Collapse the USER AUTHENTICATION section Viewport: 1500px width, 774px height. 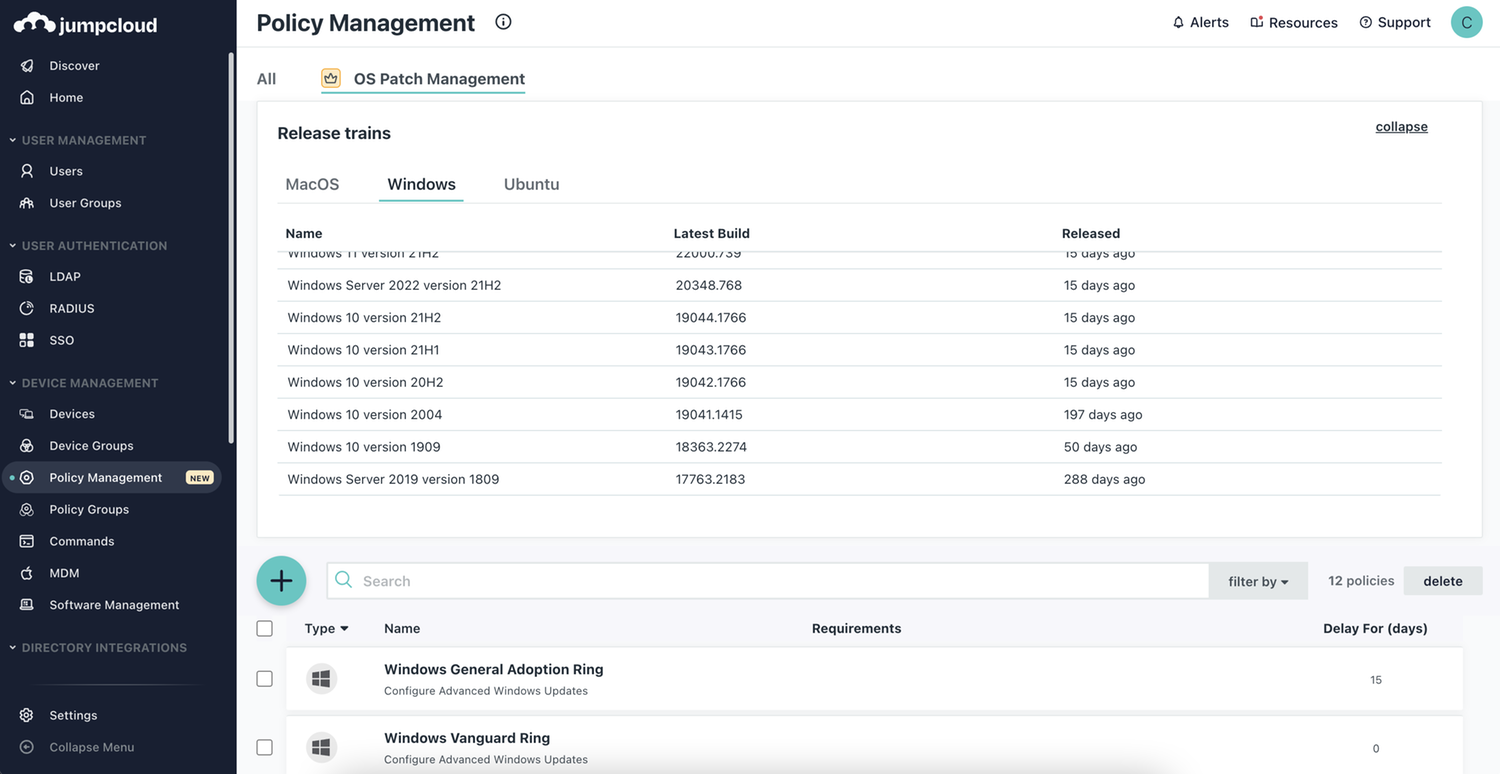(88, 245)
